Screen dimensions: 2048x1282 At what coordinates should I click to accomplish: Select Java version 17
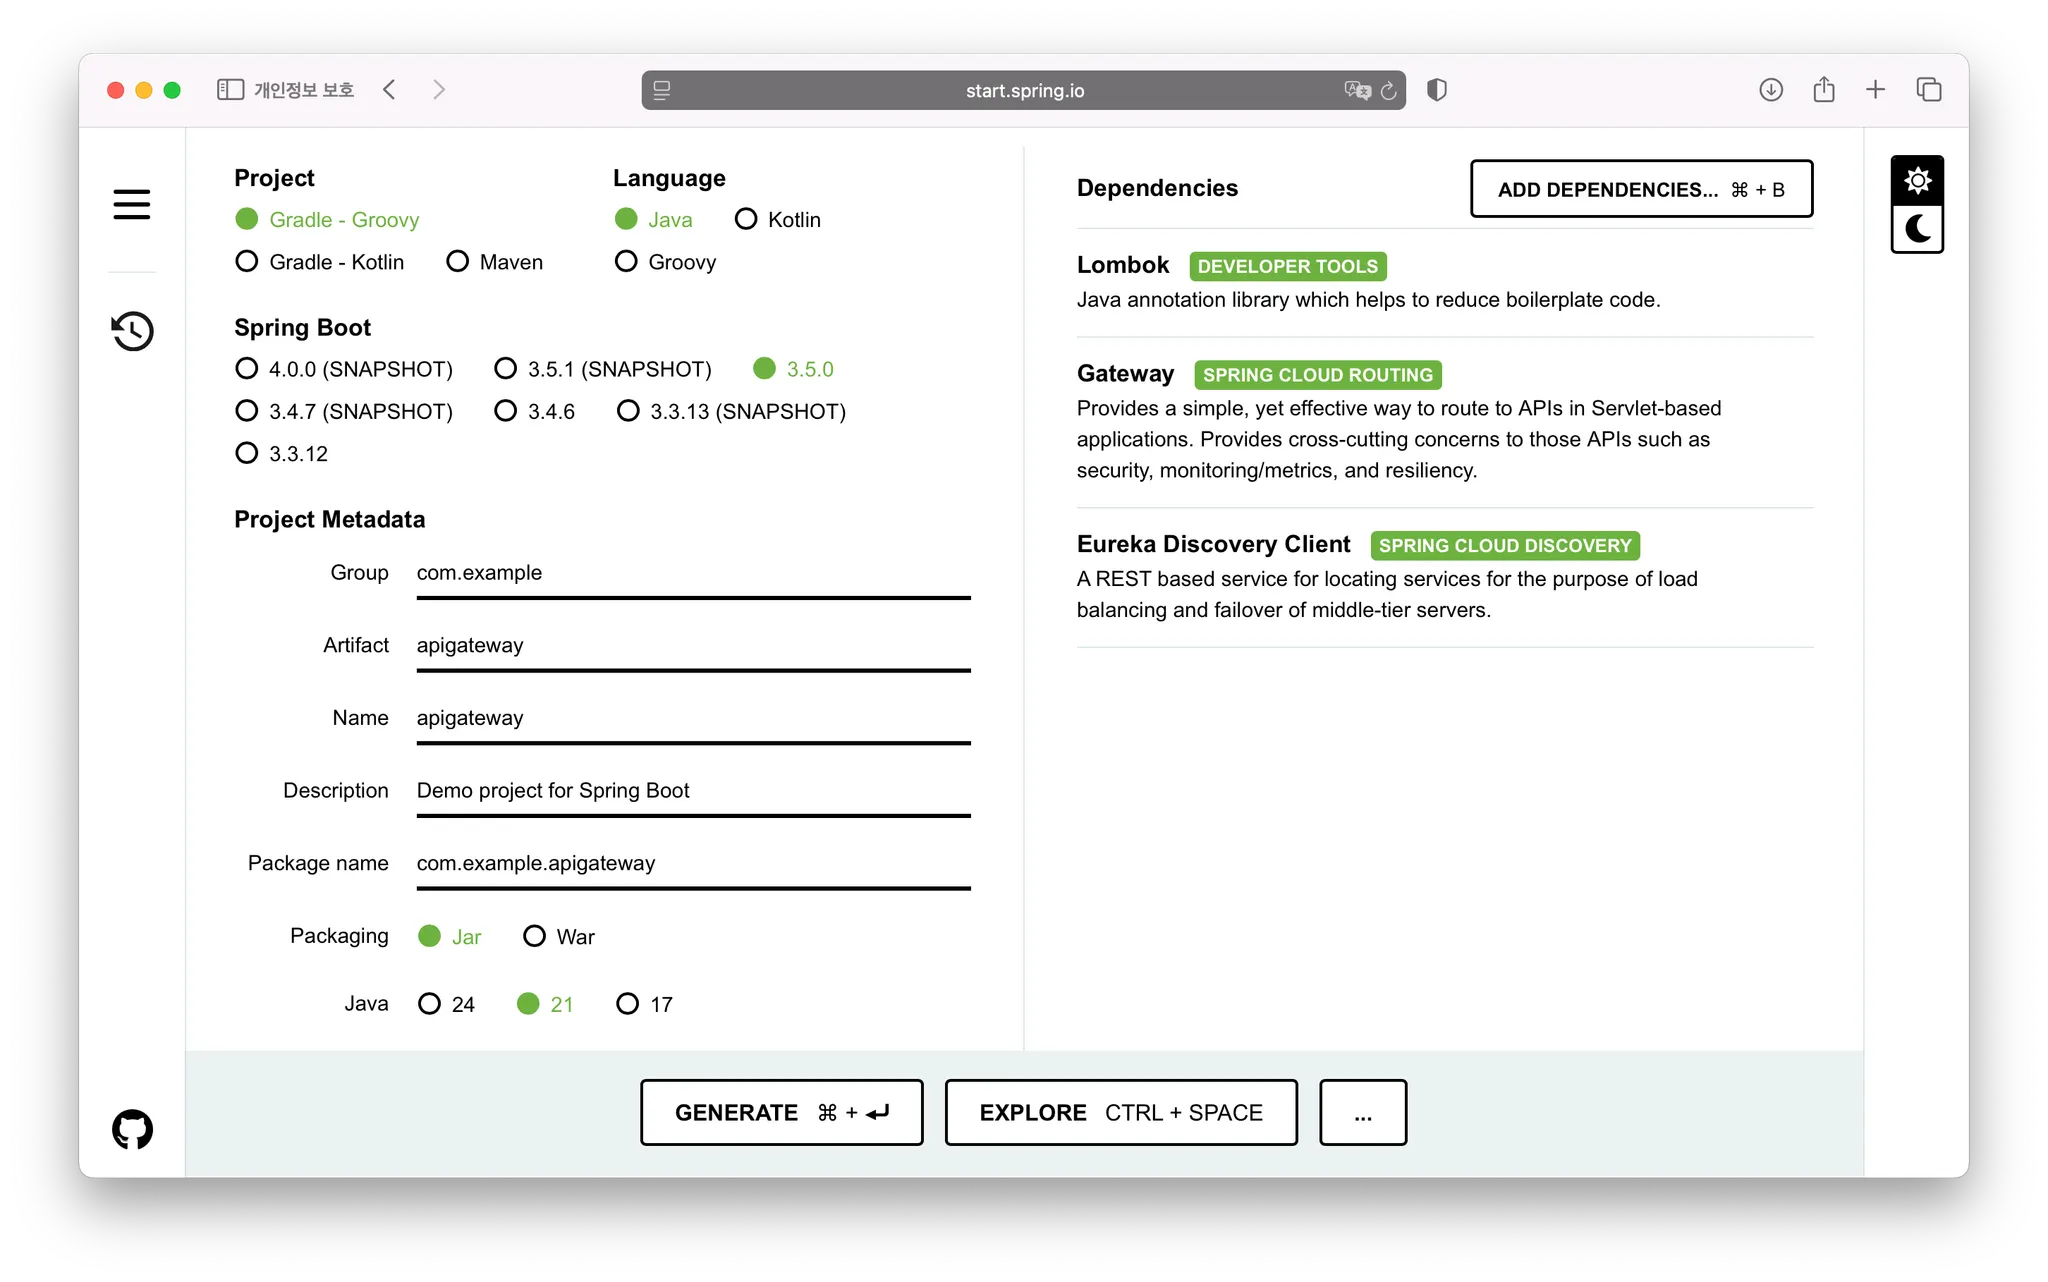click(x=644, y=1004)
